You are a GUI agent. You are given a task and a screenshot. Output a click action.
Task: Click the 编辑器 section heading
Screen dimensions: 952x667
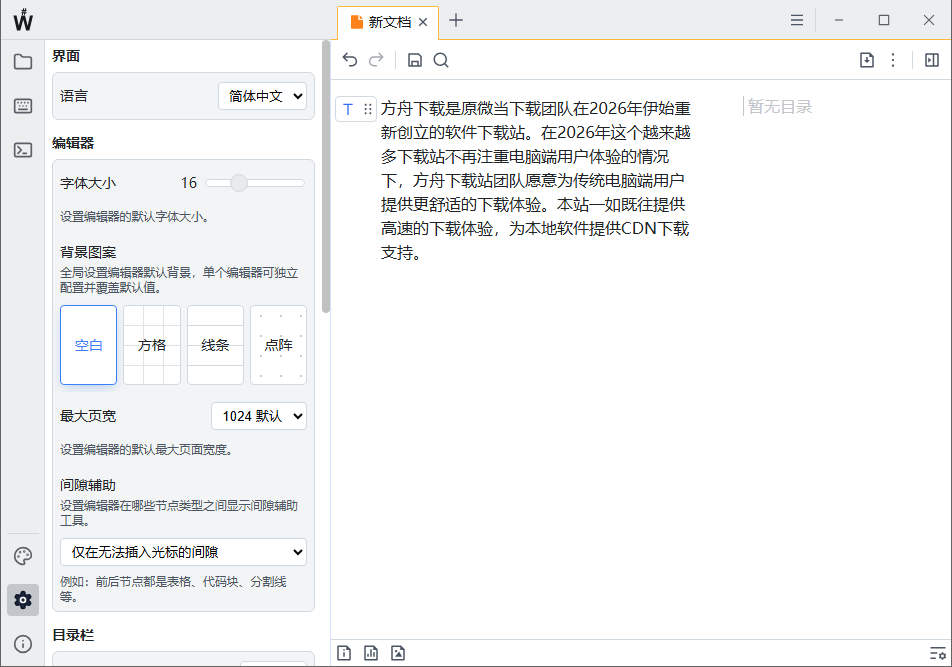tap(73, 143)
